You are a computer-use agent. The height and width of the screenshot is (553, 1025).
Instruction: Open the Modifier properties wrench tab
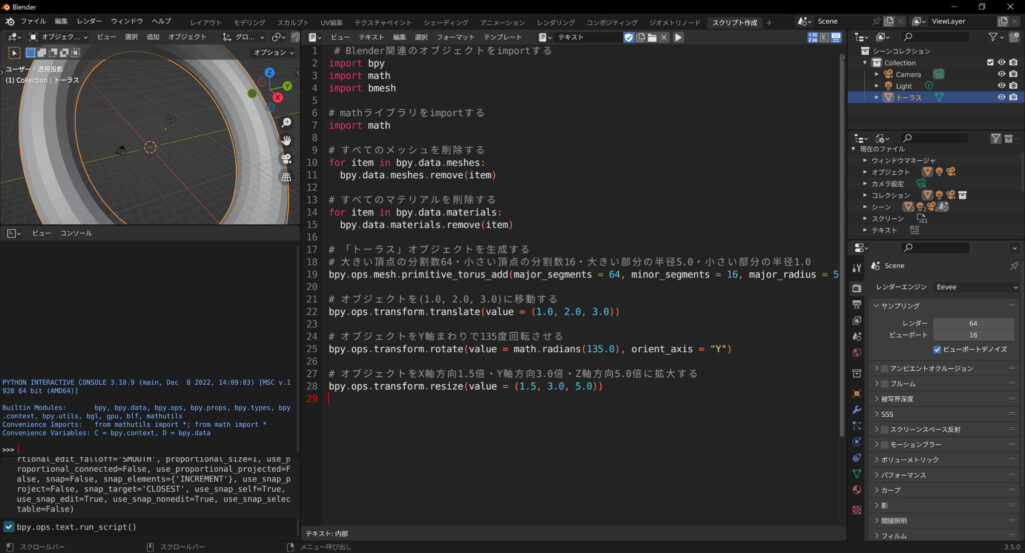[857, 410]
